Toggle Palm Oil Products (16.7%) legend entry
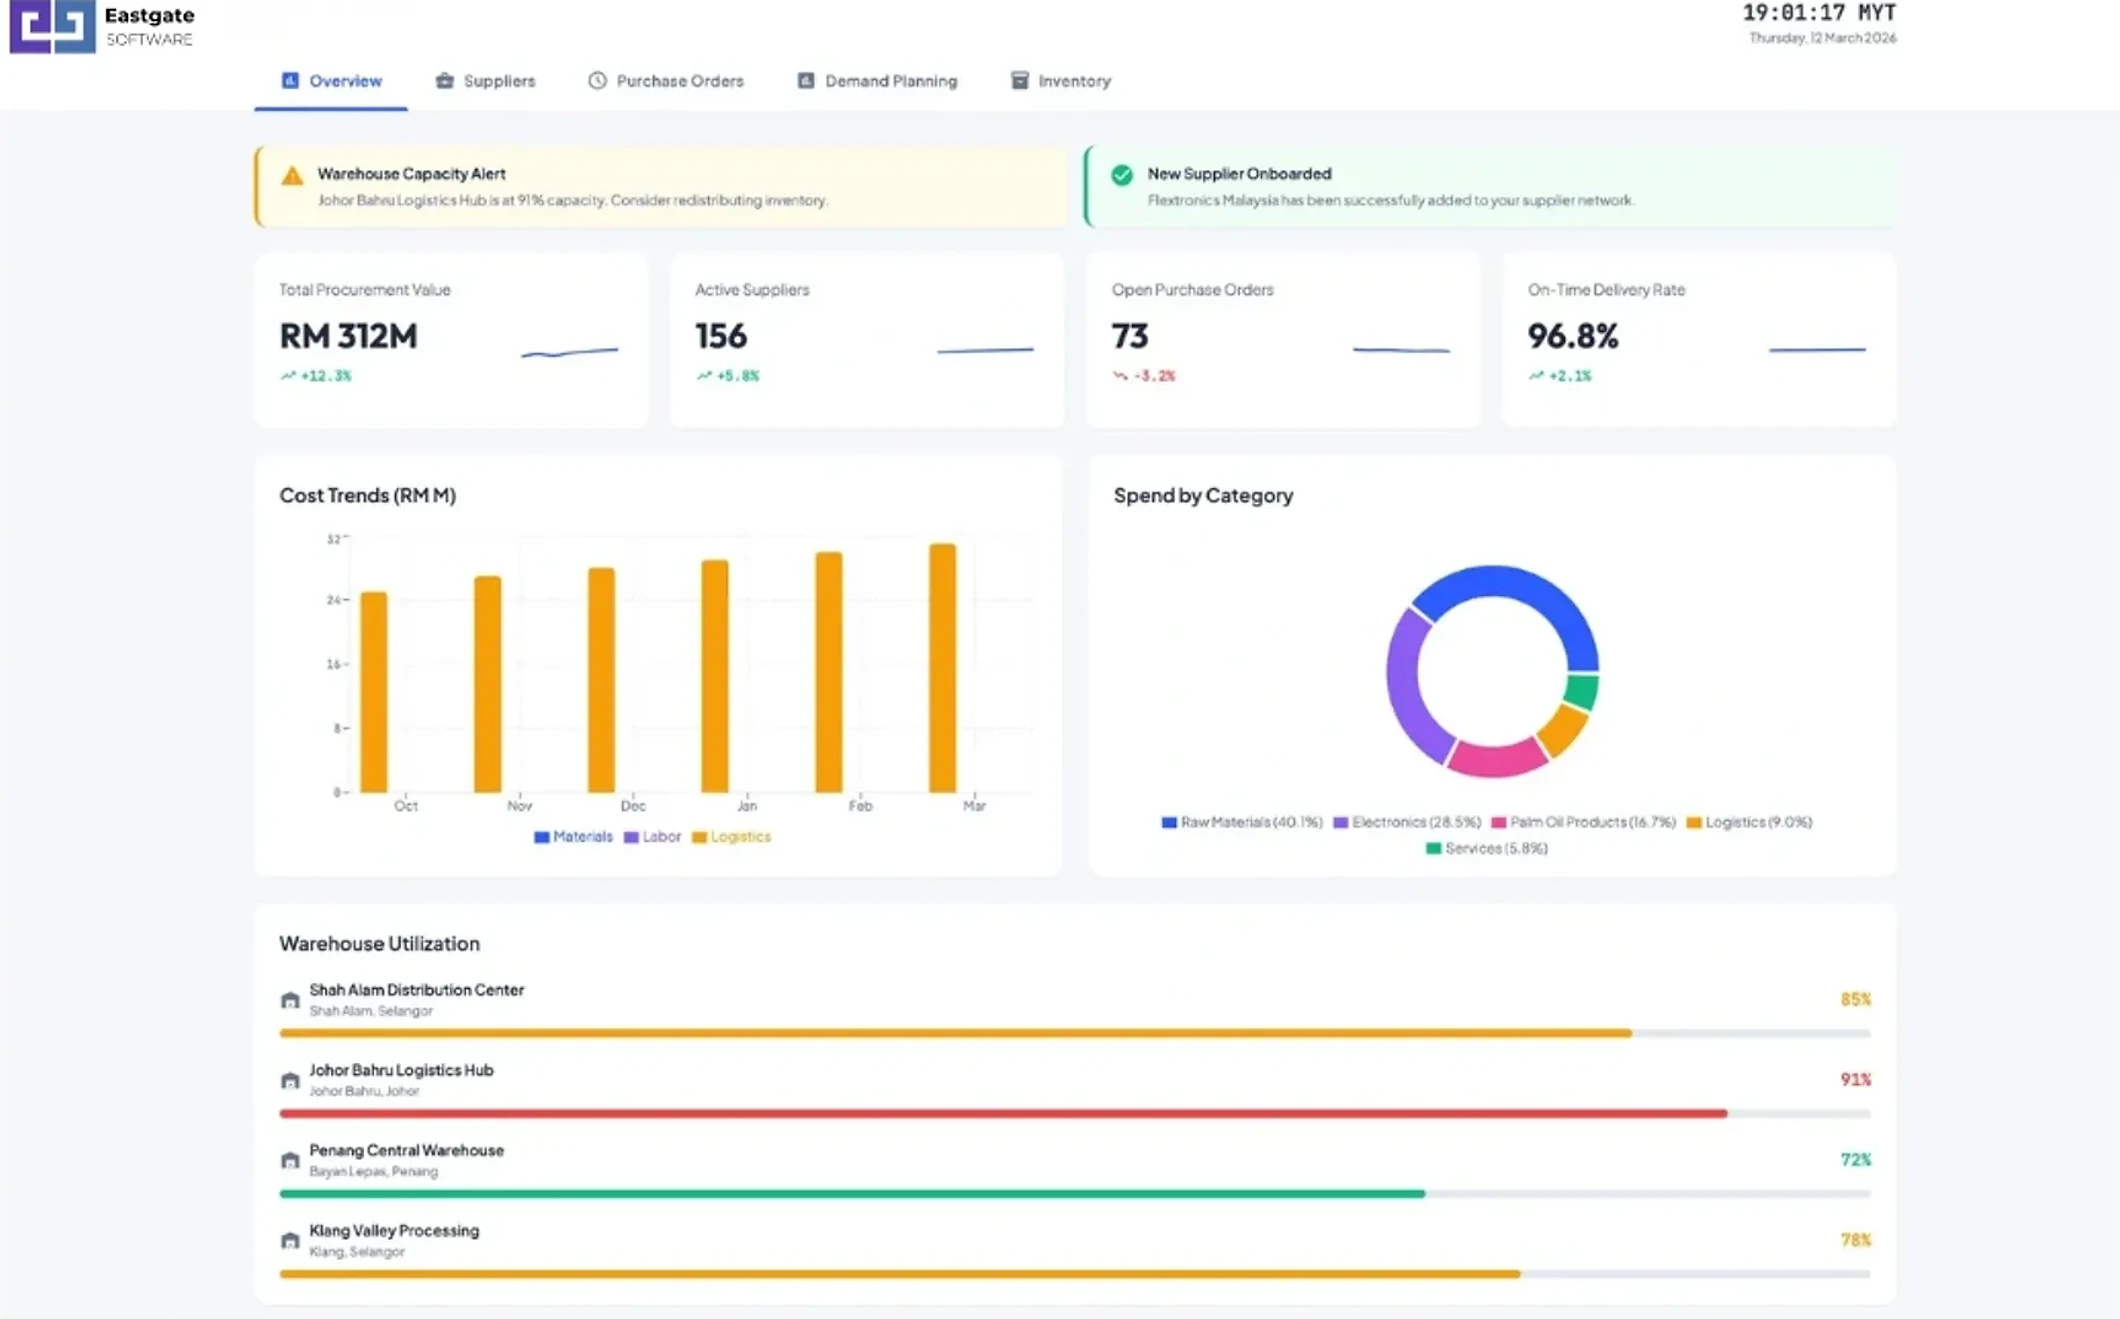Image resolution: width=2120 pixels, height=1319 pixels. (x=1583, y=822)
